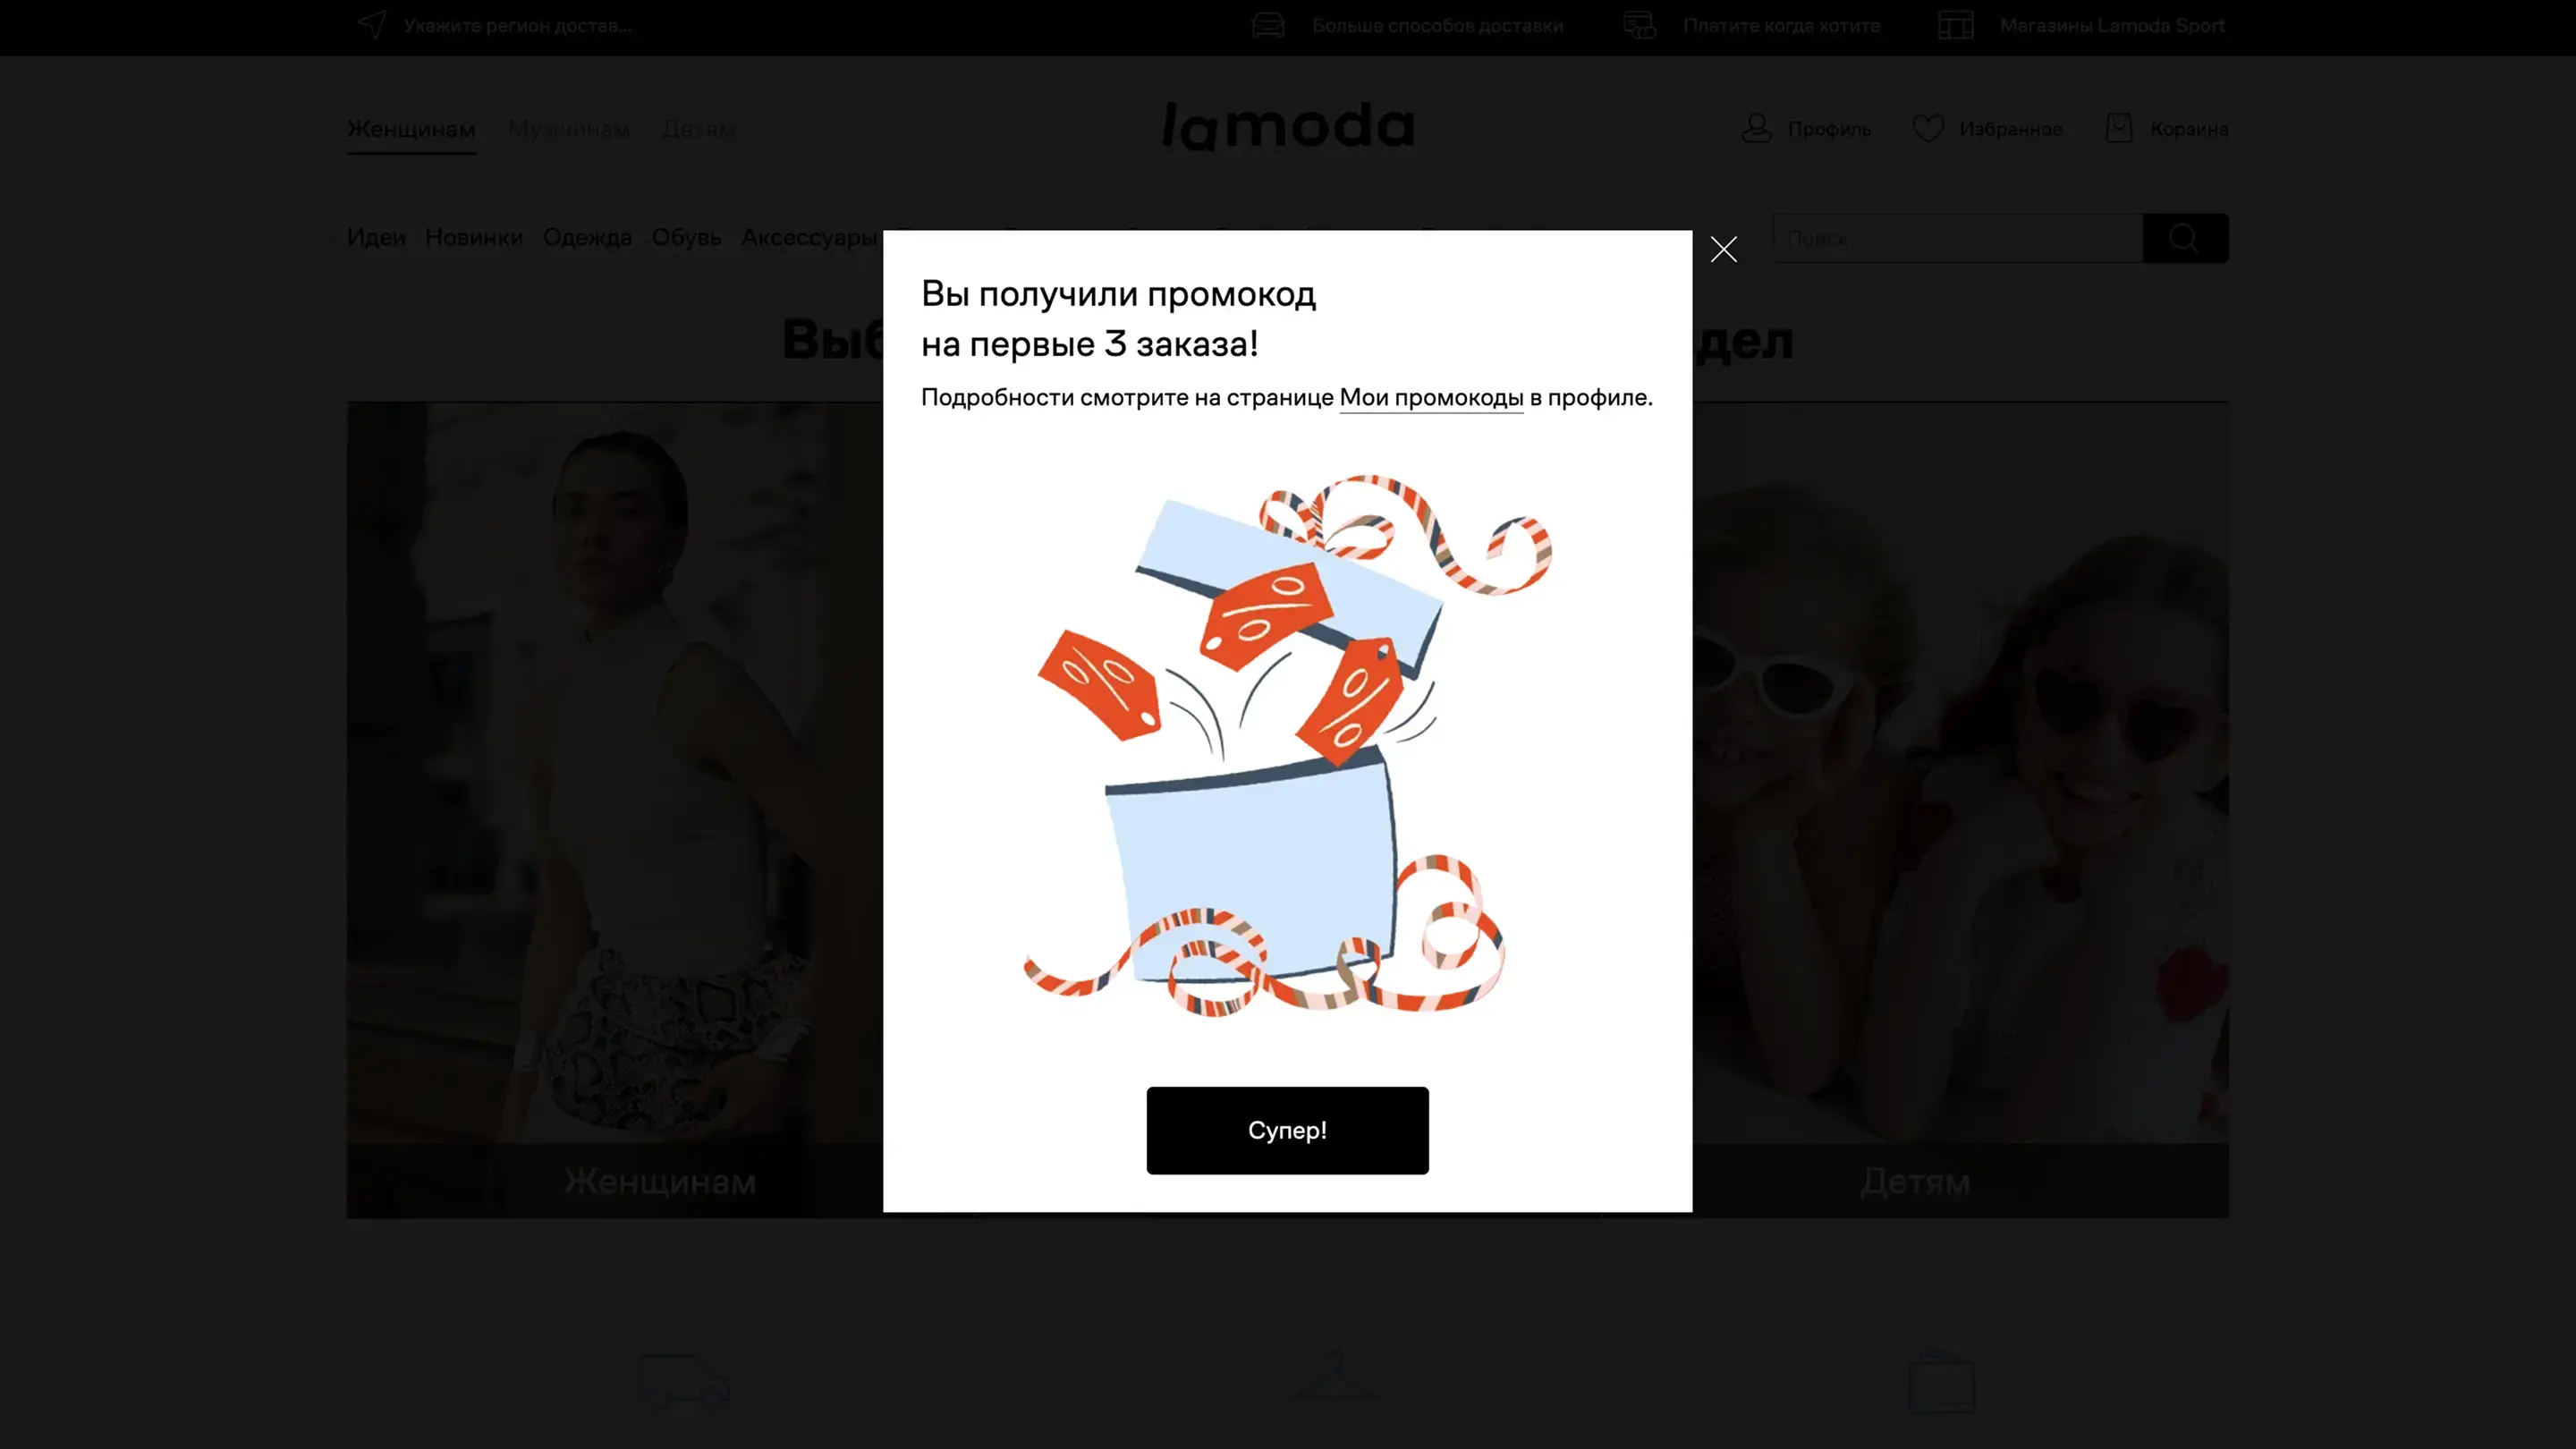Open the Обувь menu item

[686, 238]
